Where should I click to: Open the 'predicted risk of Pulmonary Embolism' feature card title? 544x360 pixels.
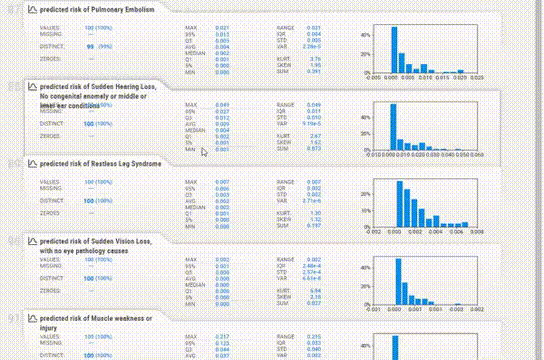pos(97,10)
